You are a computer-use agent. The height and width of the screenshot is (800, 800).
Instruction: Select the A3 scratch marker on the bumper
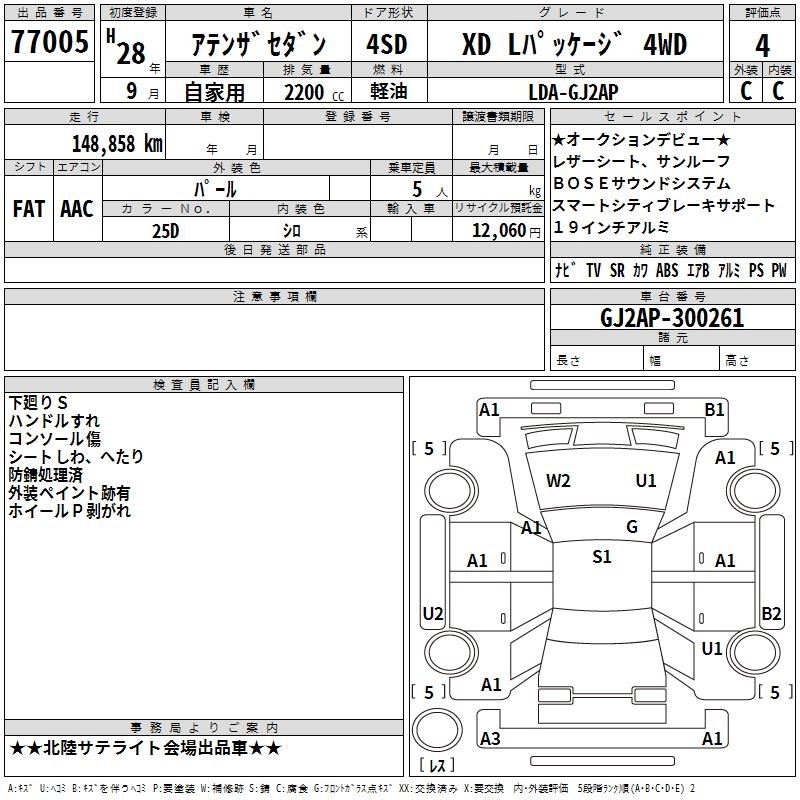tap(490, 738)
